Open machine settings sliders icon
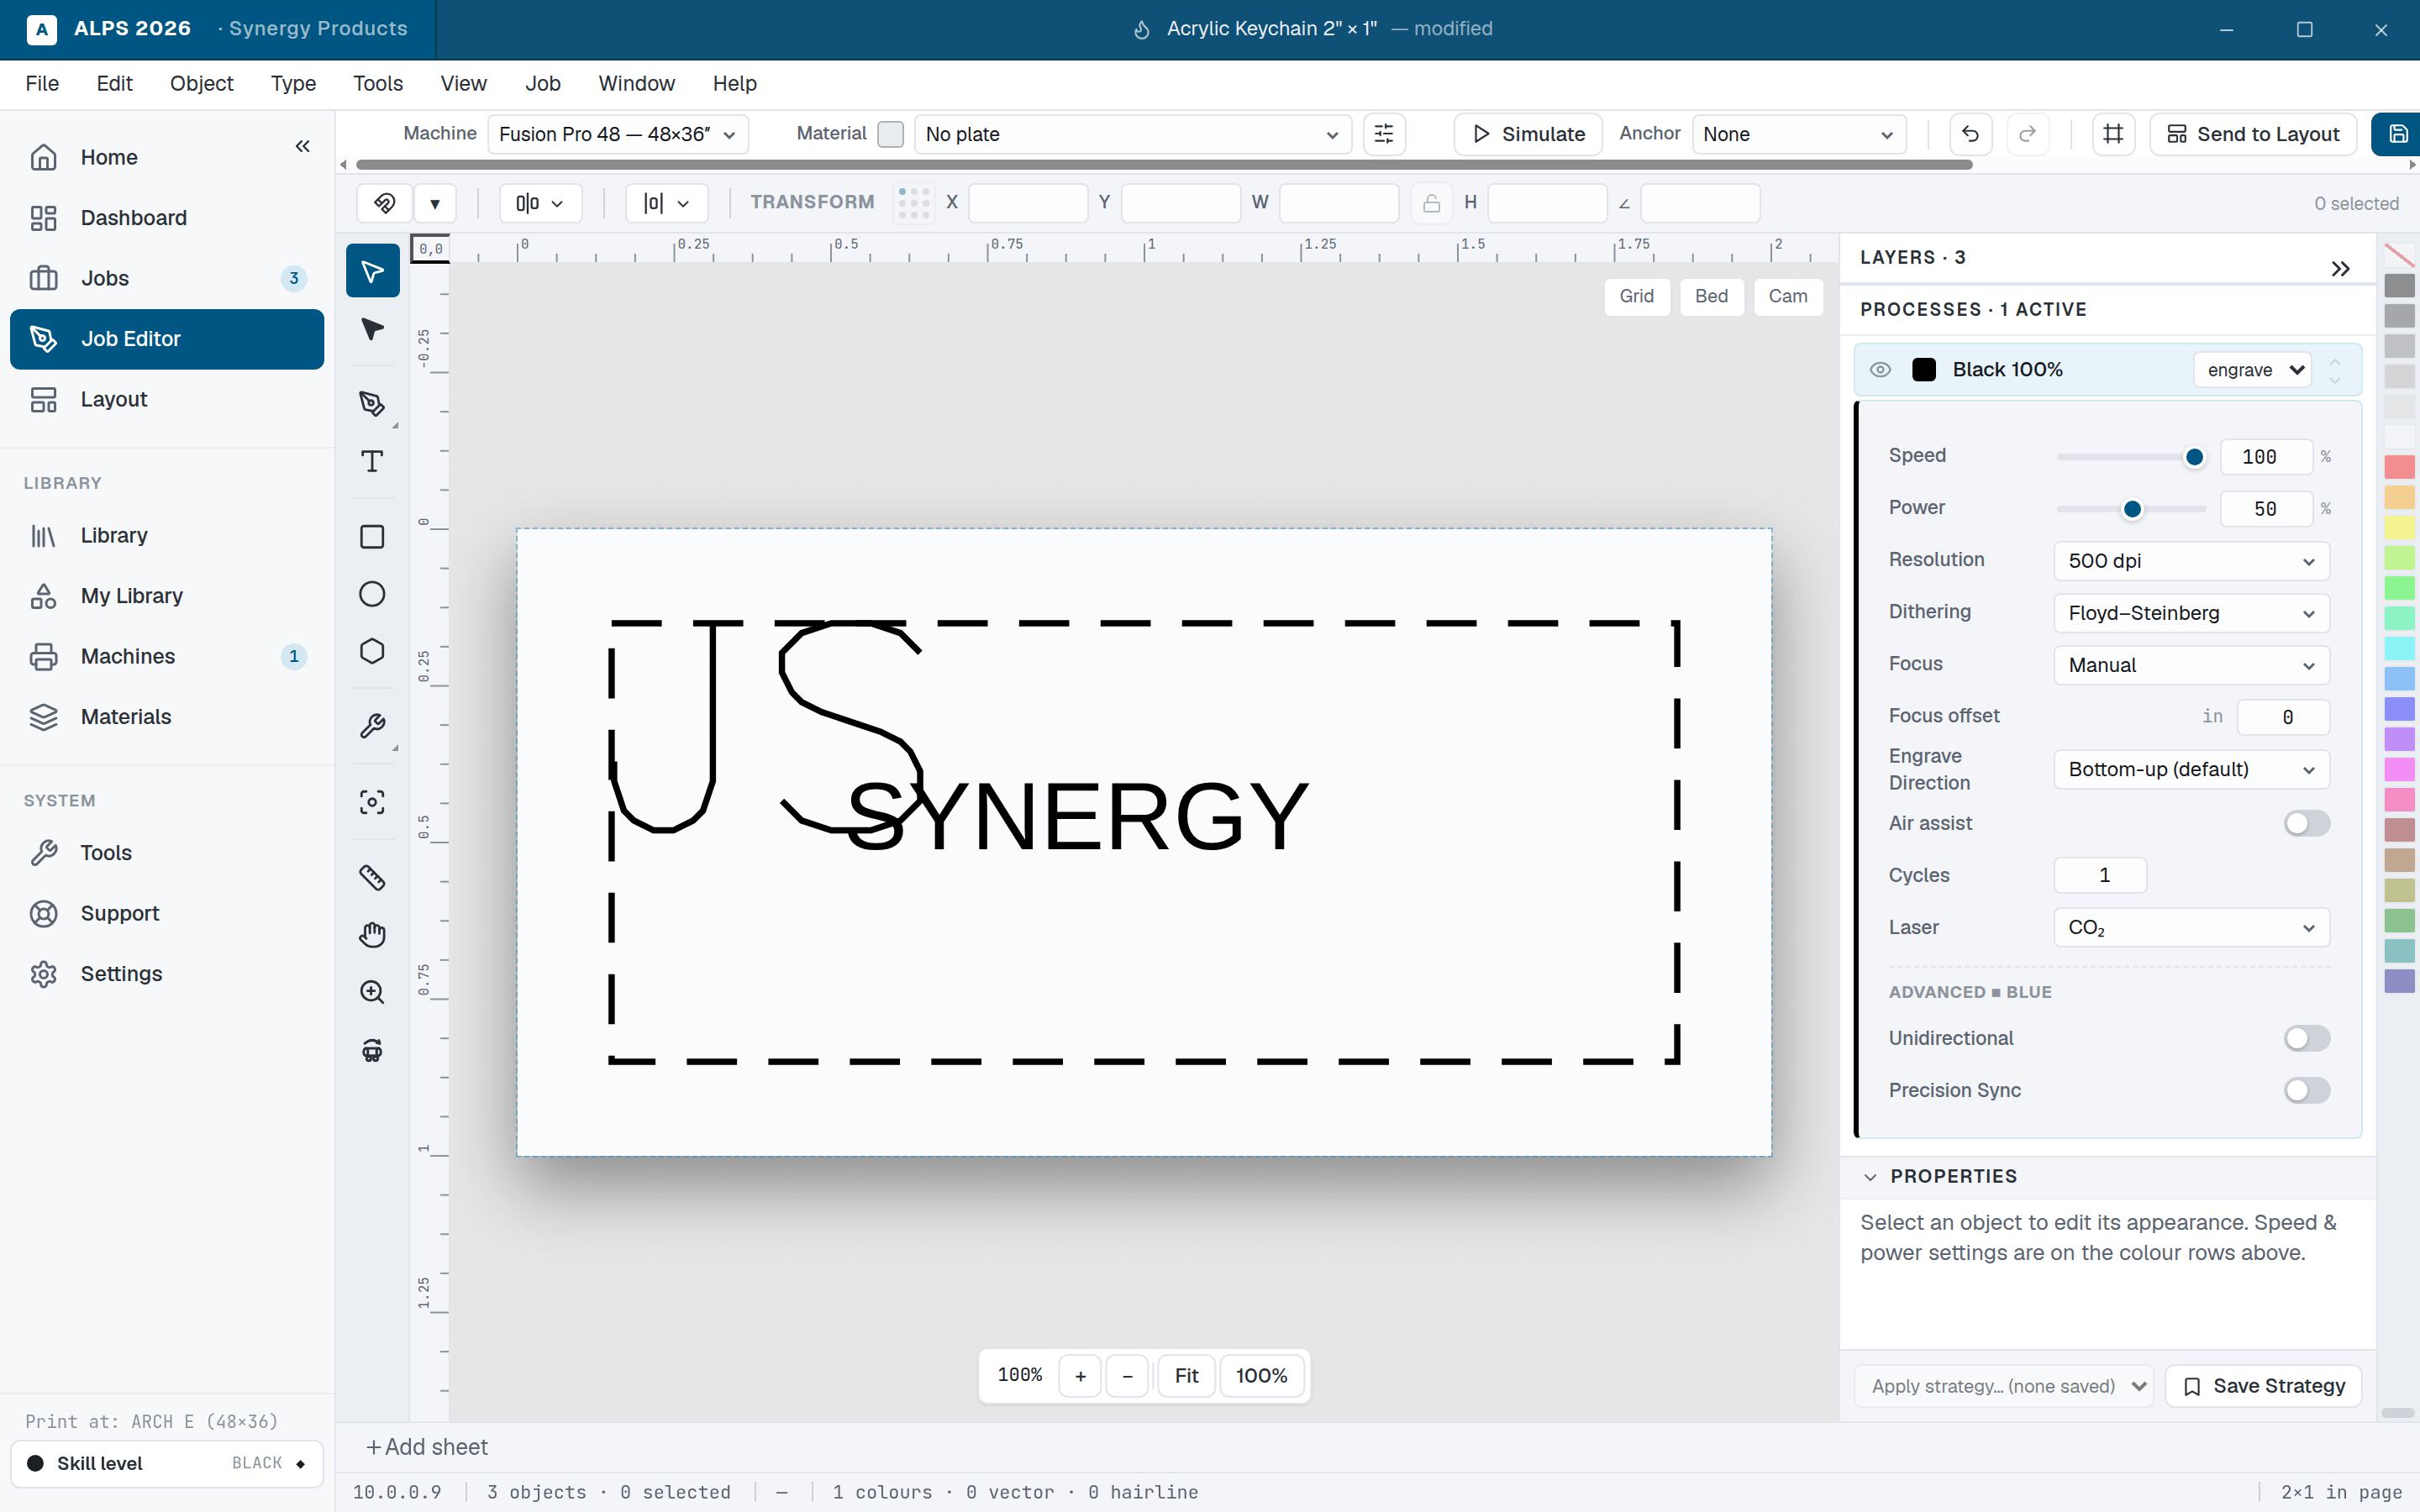 click(1384, 134)
